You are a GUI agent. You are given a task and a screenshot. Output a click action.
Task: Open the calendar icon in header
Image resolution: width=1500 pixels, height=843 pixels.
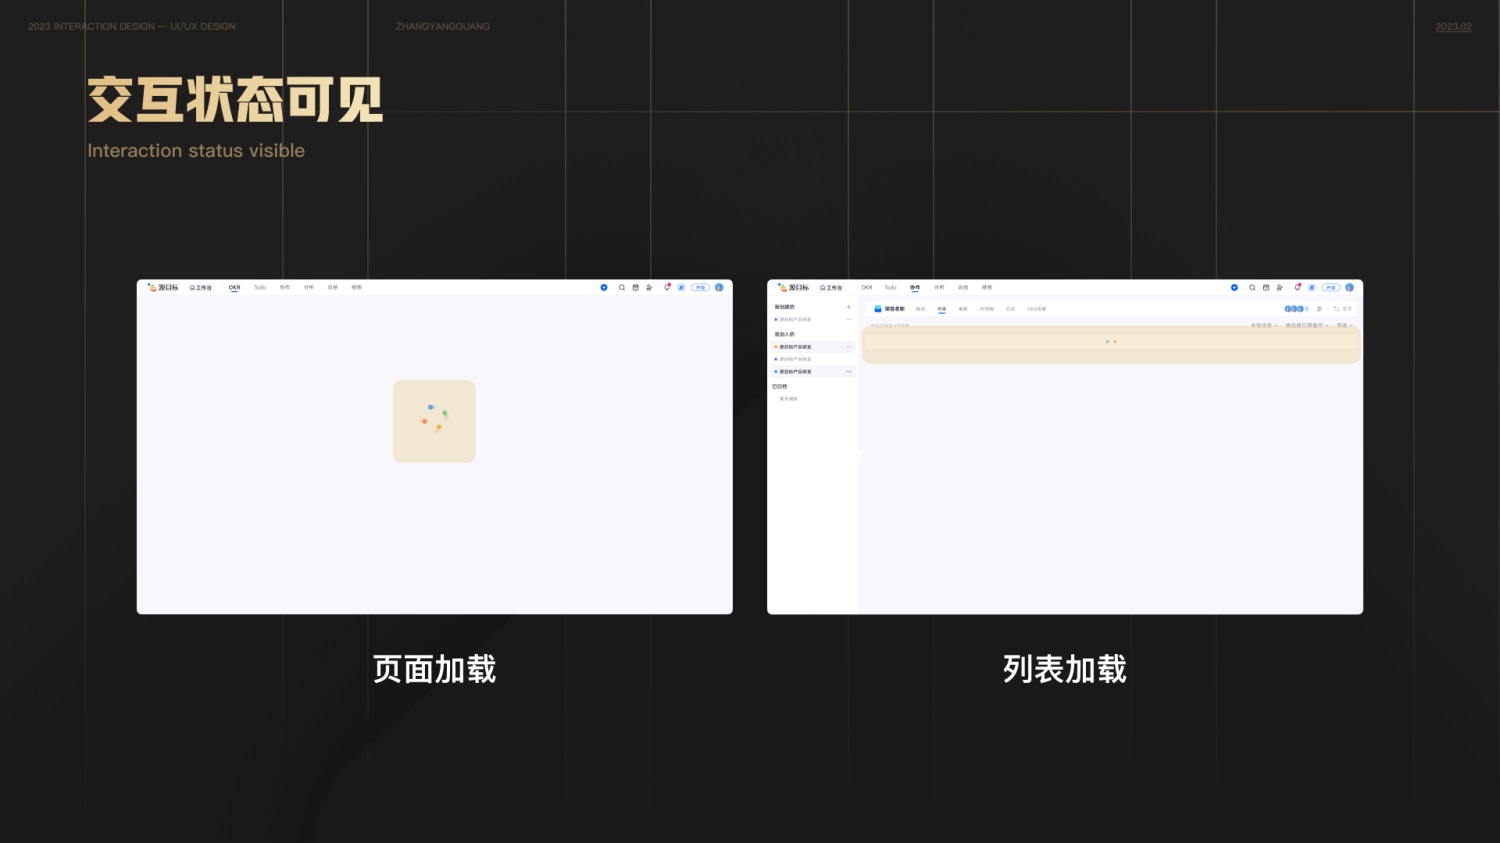click(1266, 287)
